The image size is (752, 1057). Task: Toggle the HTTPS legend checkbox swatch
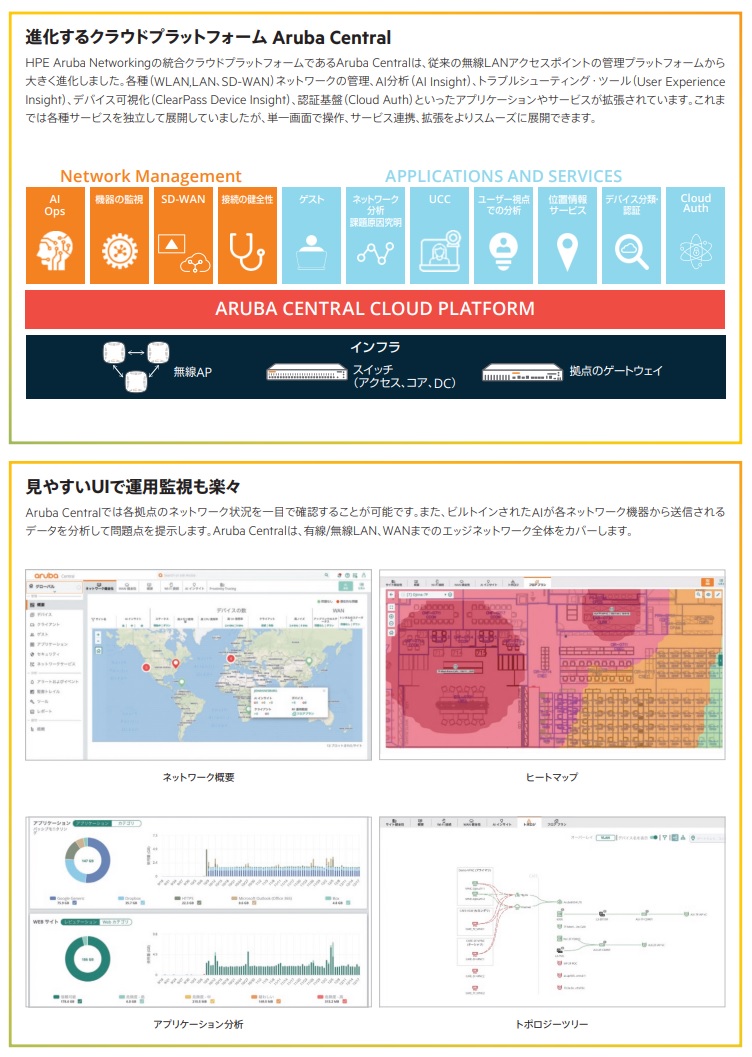tap(199, 903)
